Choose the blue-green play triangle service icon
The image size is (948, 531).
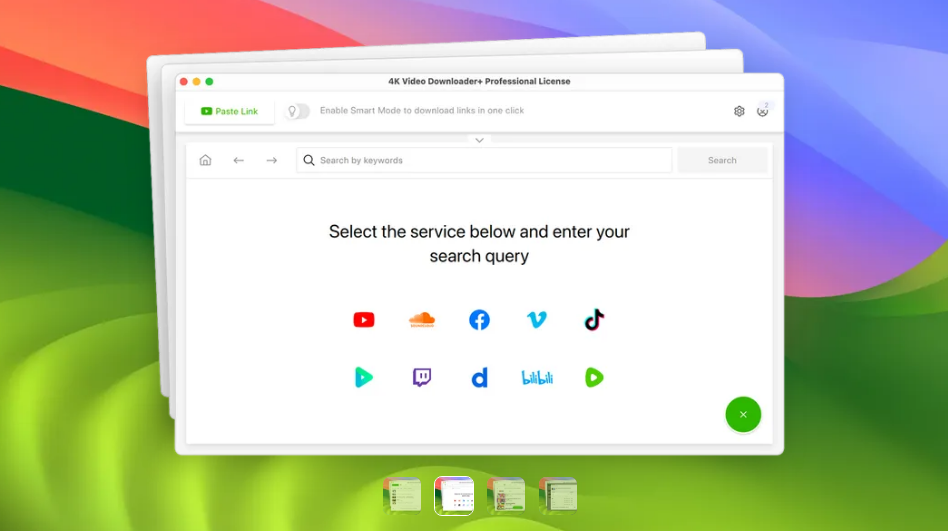click(x=363, y=377)
